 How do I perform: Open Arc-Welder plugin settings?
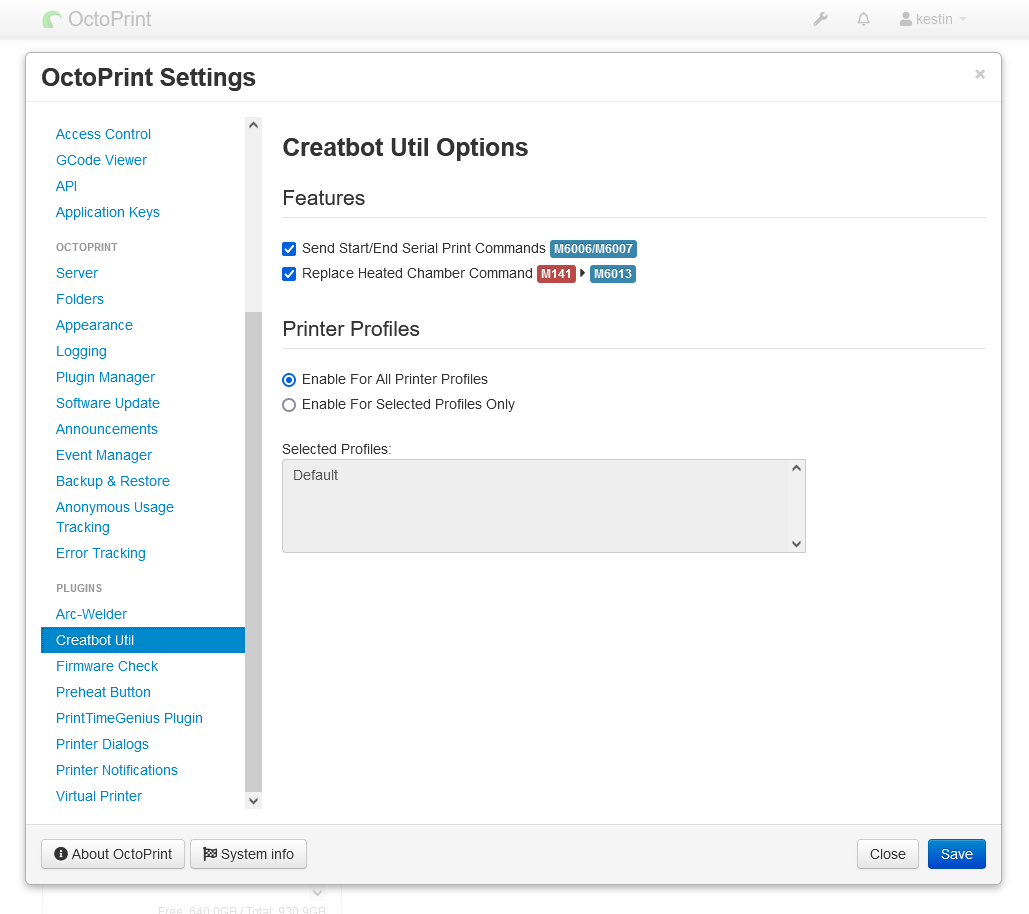91,614
